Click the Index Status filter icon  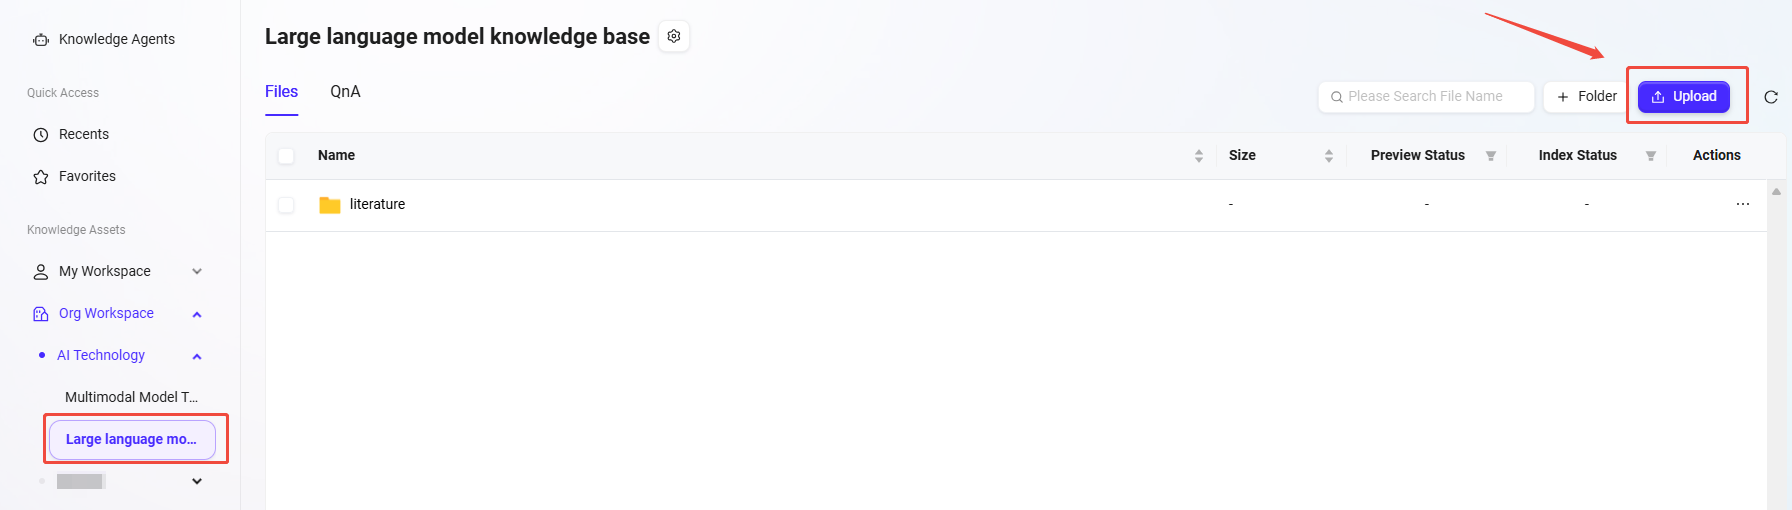(1651, 156)
